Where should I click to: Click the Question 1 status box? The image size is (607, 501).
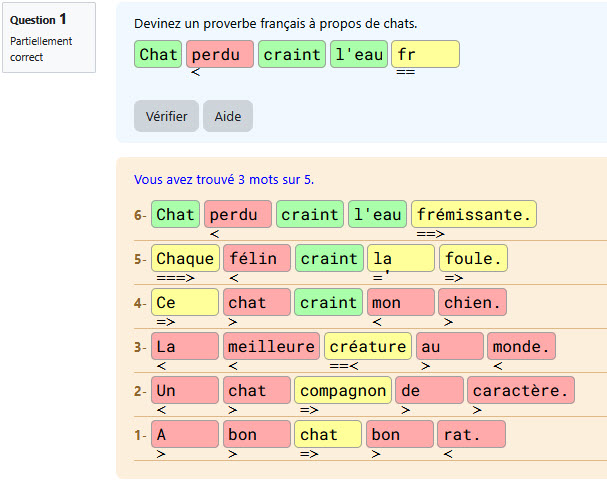pos(49,38)
